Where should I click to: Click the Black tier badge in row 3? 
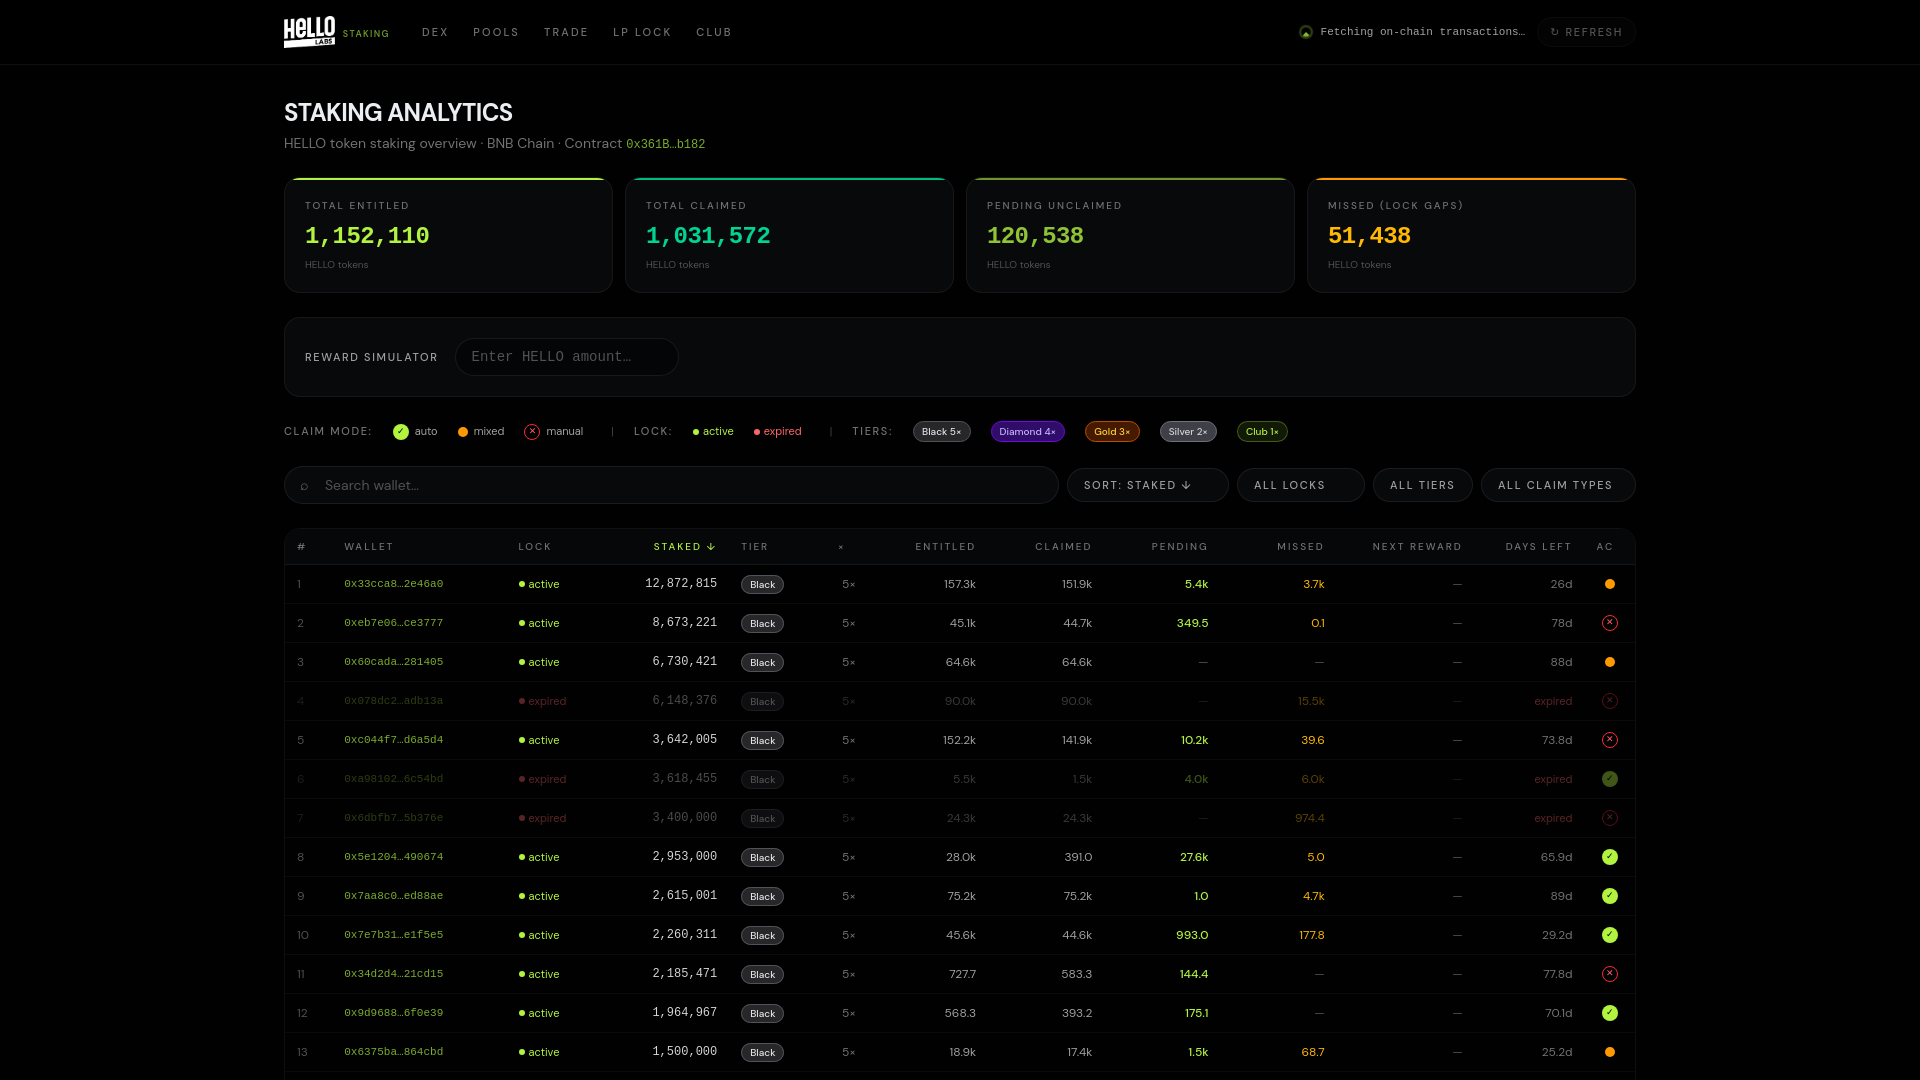(762, 662)
